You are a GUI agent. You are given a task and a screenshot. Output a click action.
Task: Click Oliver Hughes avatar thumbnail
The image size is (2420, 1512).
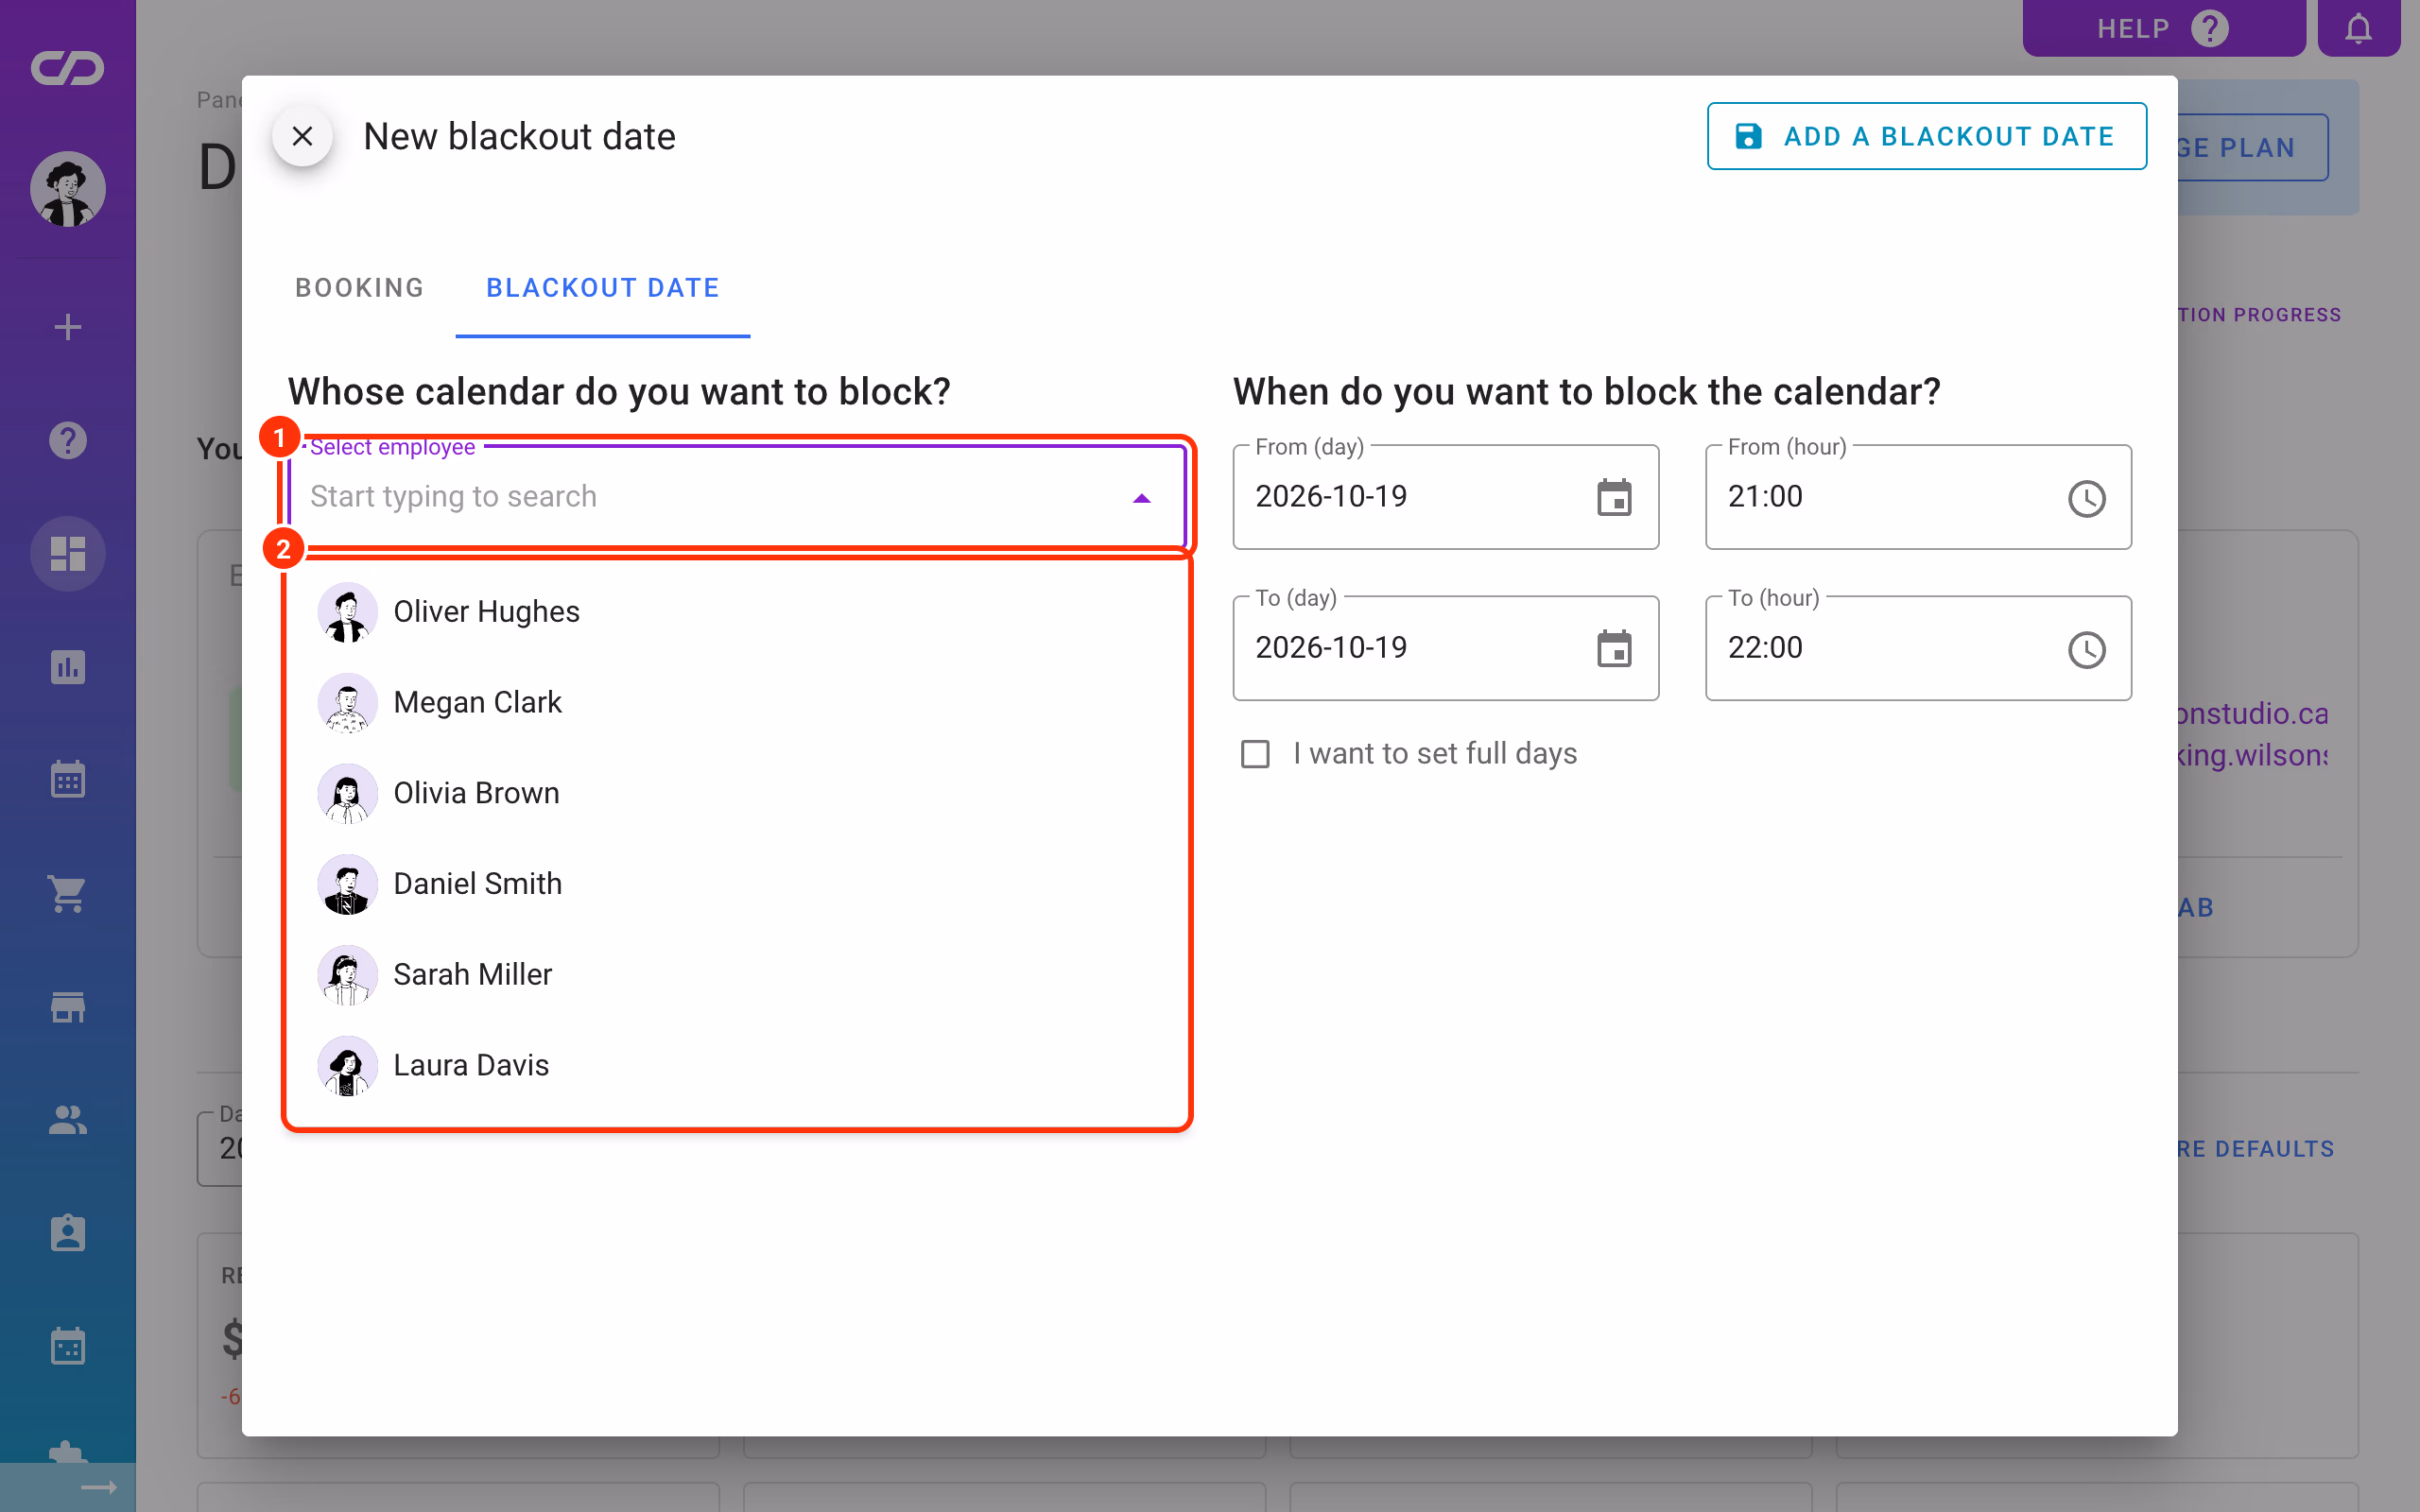pyautogui.click(x=347, y=612)
